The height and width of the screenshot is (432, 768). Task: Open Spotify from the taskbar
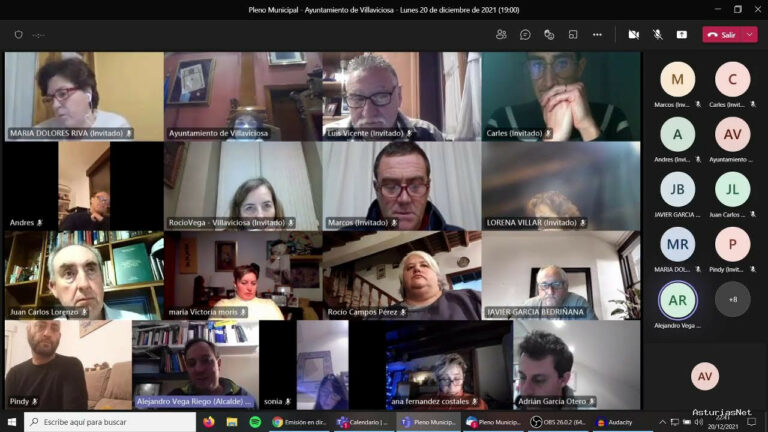point(255,422)
